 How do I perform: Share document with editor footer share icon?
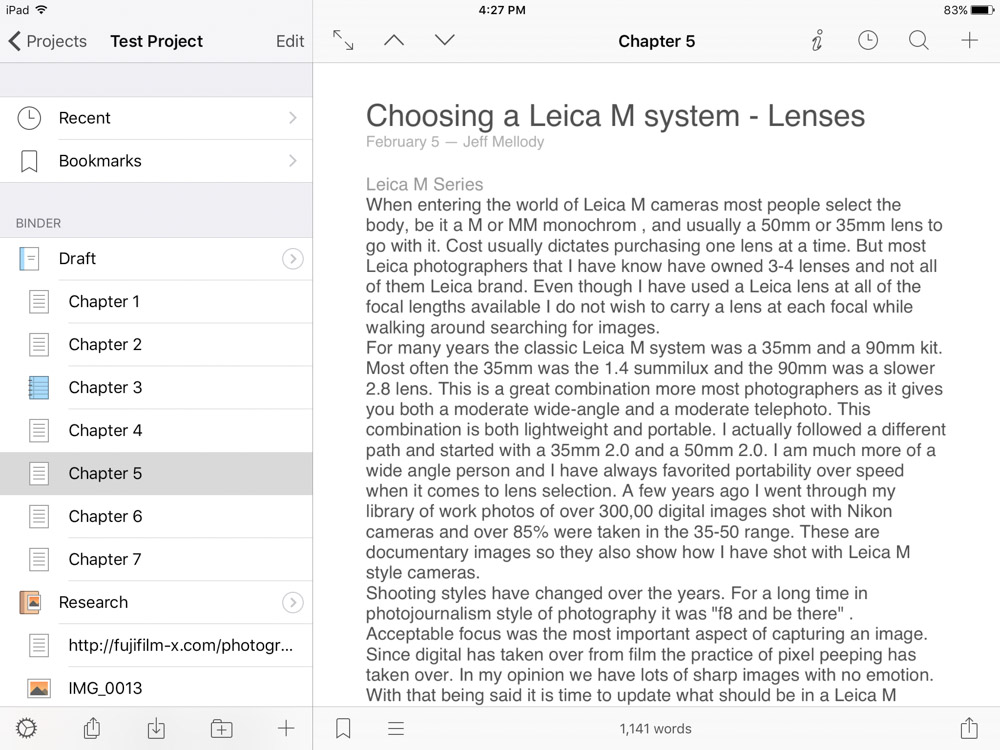click(969, 728)
